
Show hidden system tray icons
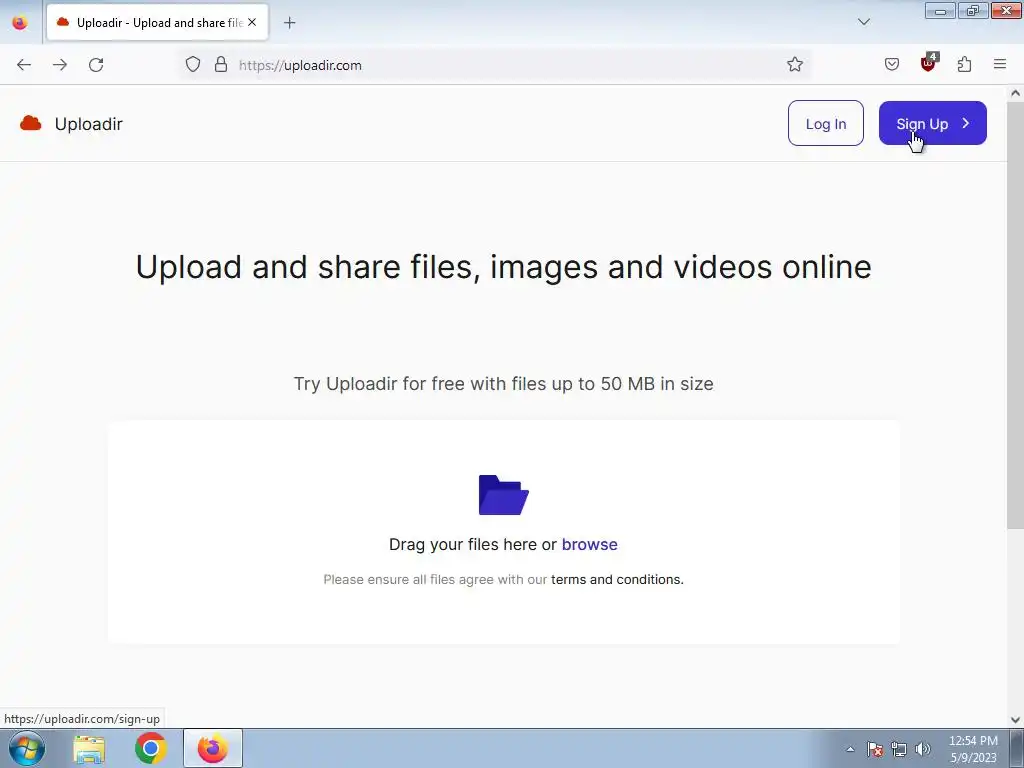(850, 749)
